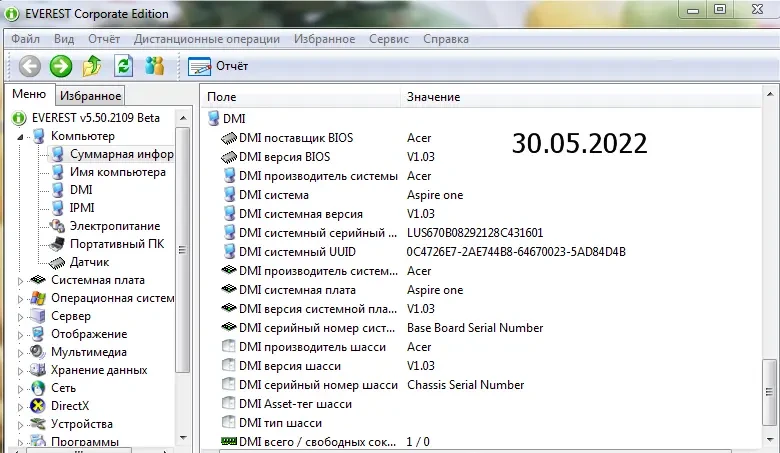Select EVEREST v5.50.2109 Beta root node

pyautogui.click(x=96, y=118)
